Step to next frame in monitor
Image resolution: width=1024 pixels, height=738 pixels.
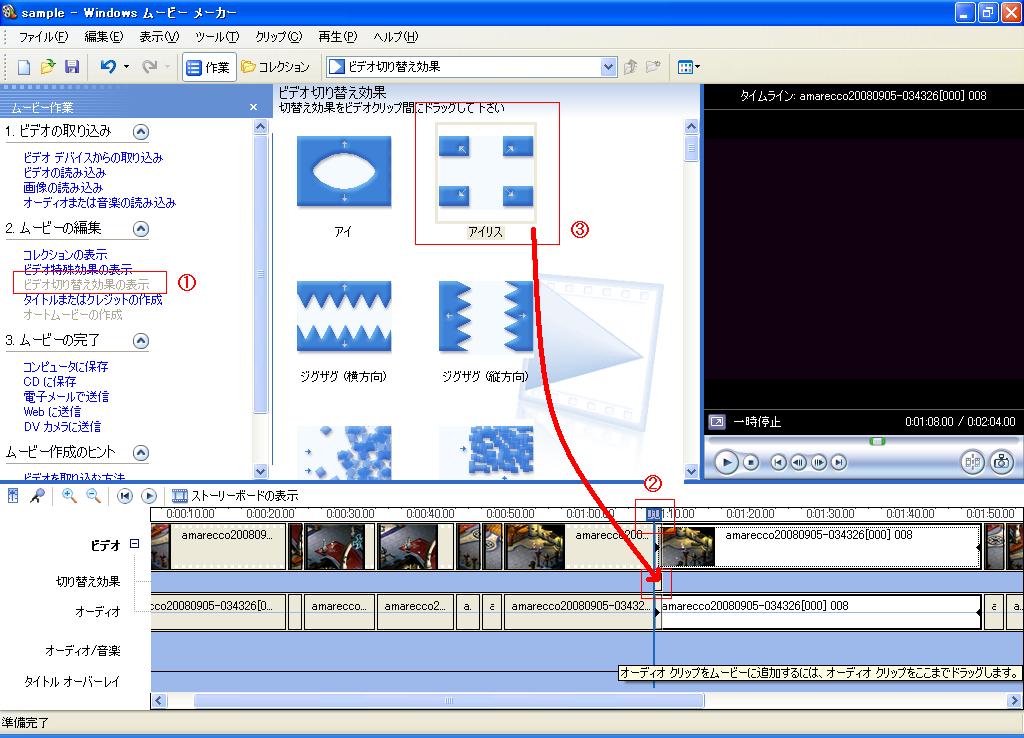pos(818,462)
